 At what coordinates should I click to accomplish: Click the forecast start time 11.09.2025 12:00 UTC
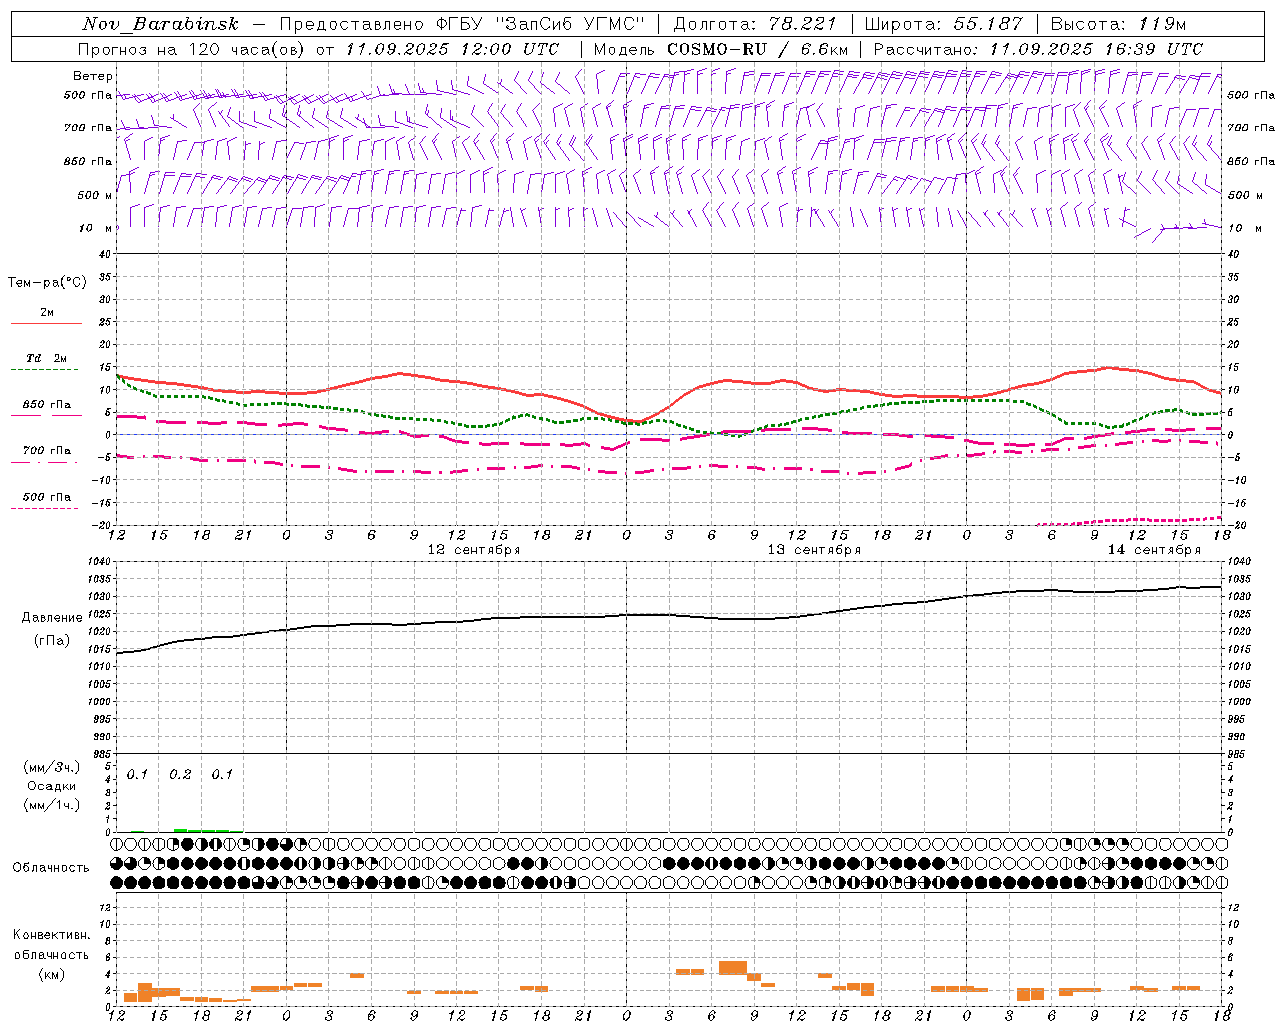[453, 49]
